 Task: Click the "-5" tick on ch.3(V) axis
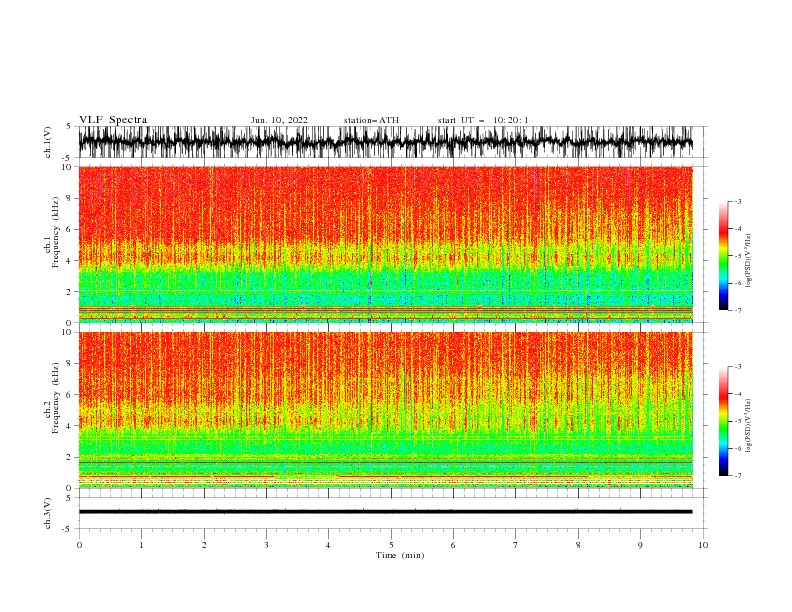coord(68,529)
